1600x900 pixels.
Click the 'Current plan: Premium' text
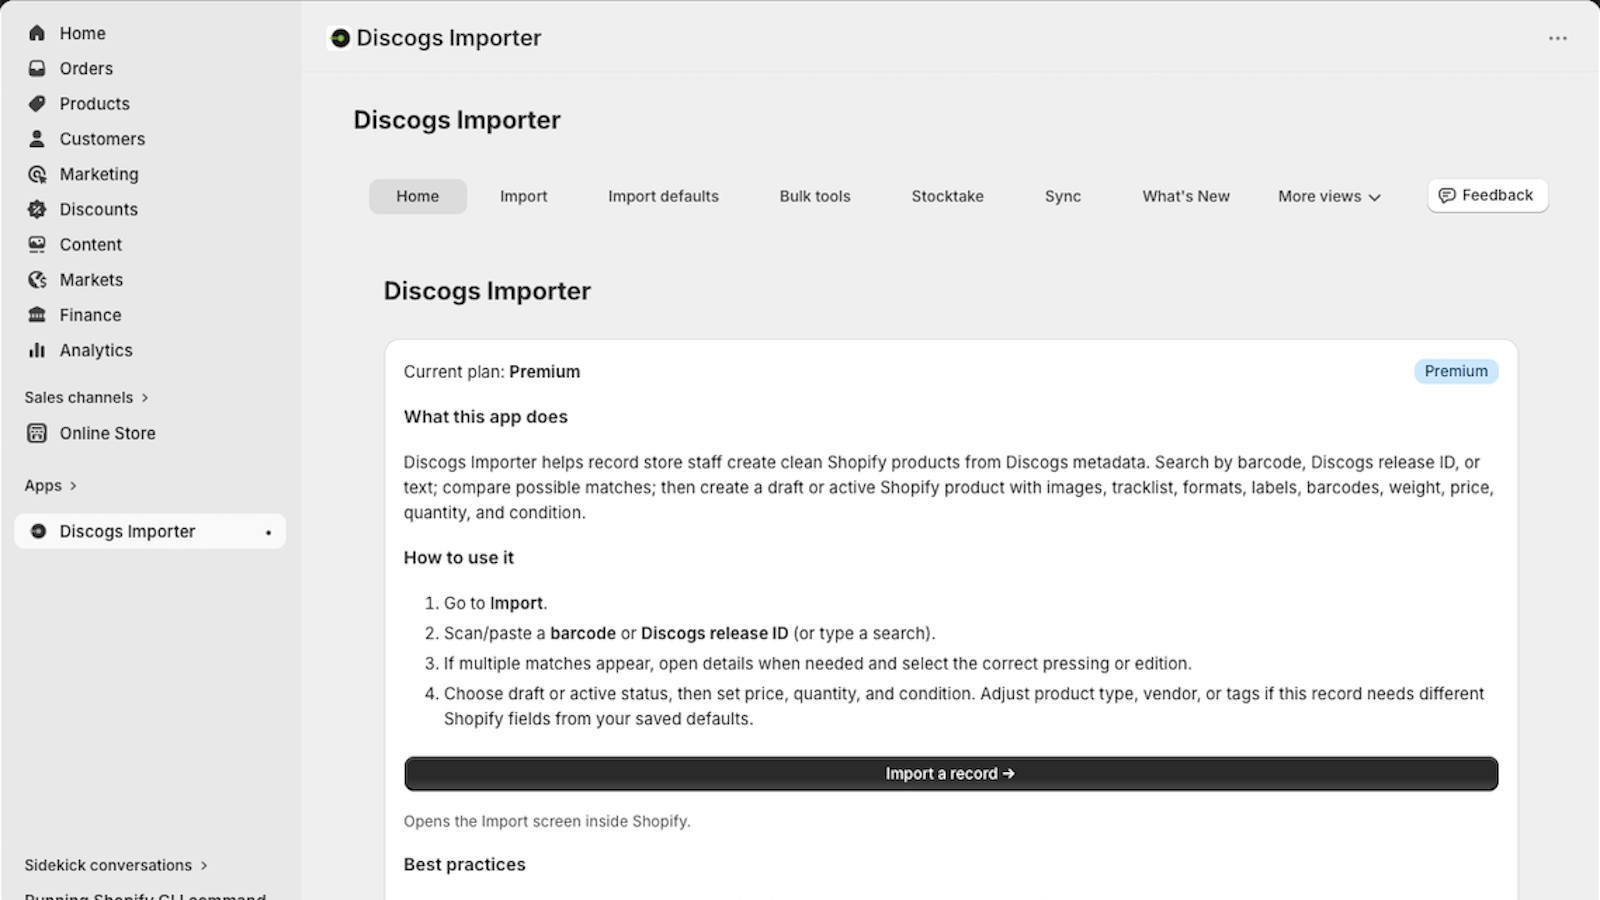pos(492,372)
